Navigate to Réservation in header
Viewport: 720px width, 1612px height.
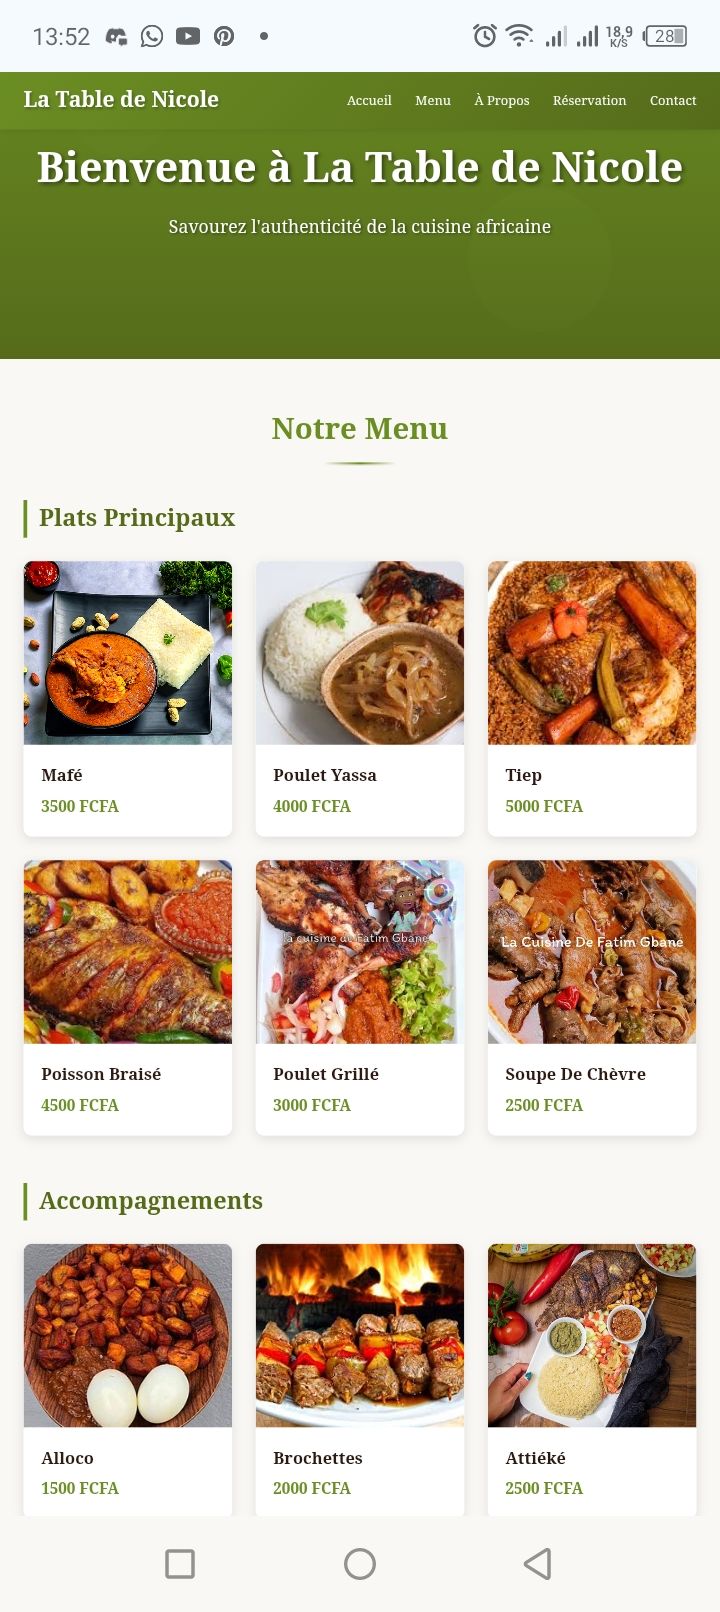click(x=589, y=100)
